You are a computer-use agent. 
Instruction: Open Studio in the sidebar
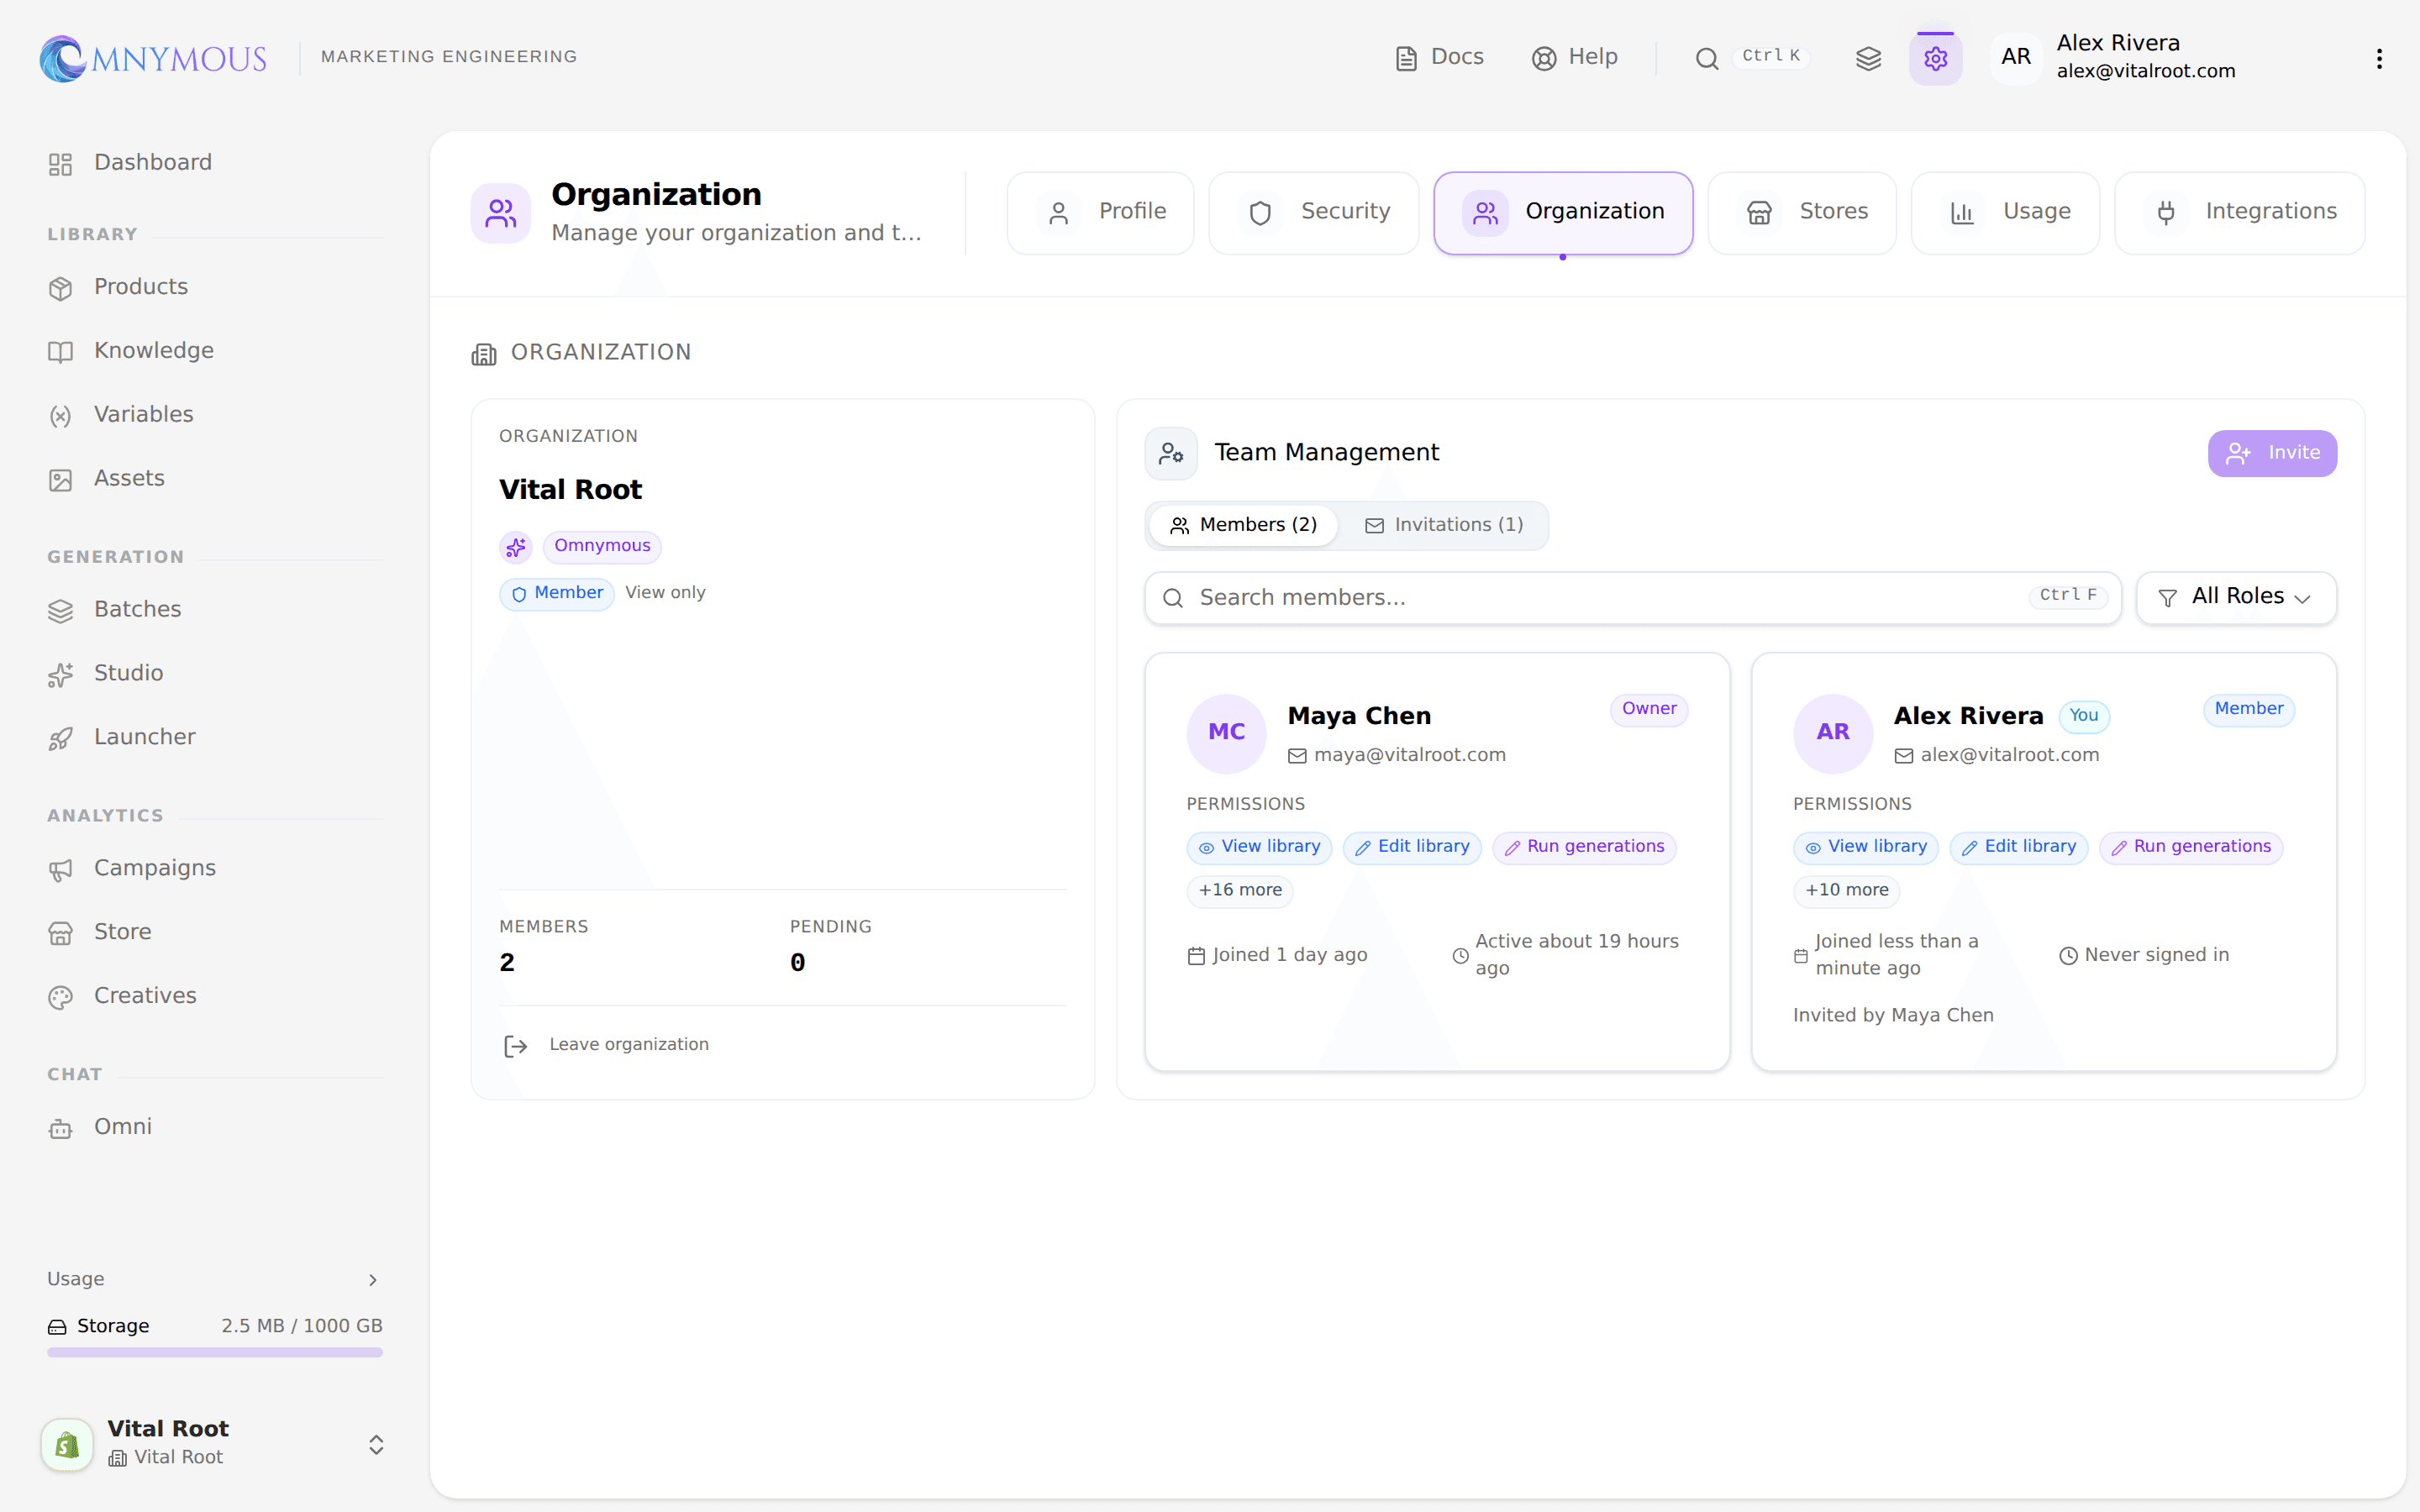point(215,674)
